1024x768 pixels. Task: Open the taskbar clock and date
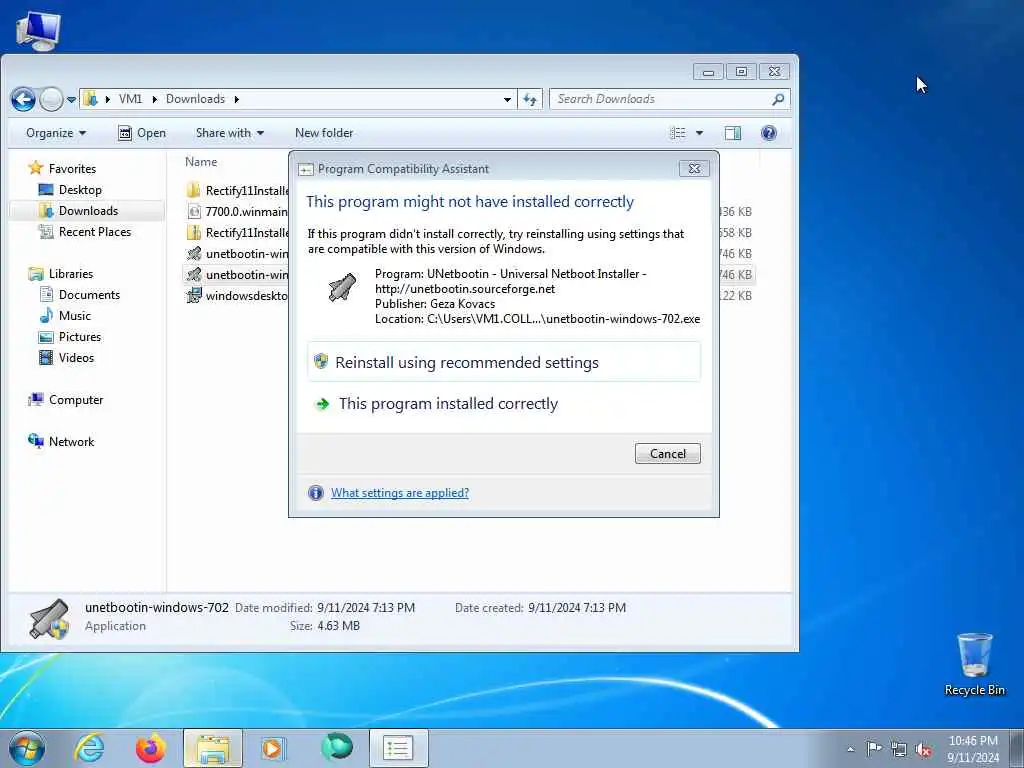[x=973, y=749]
